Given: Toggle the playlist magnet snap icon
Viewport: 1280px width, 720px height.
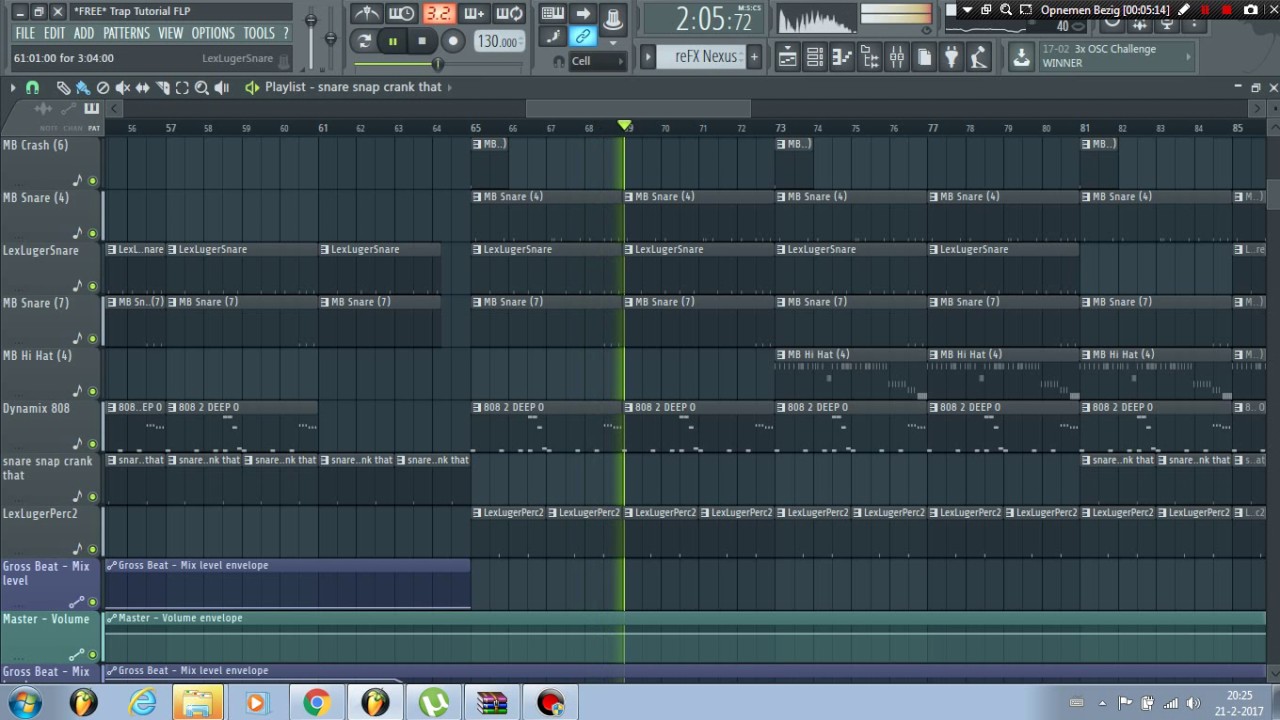Looking at the screenshot, I should click(x=32, y=88).
